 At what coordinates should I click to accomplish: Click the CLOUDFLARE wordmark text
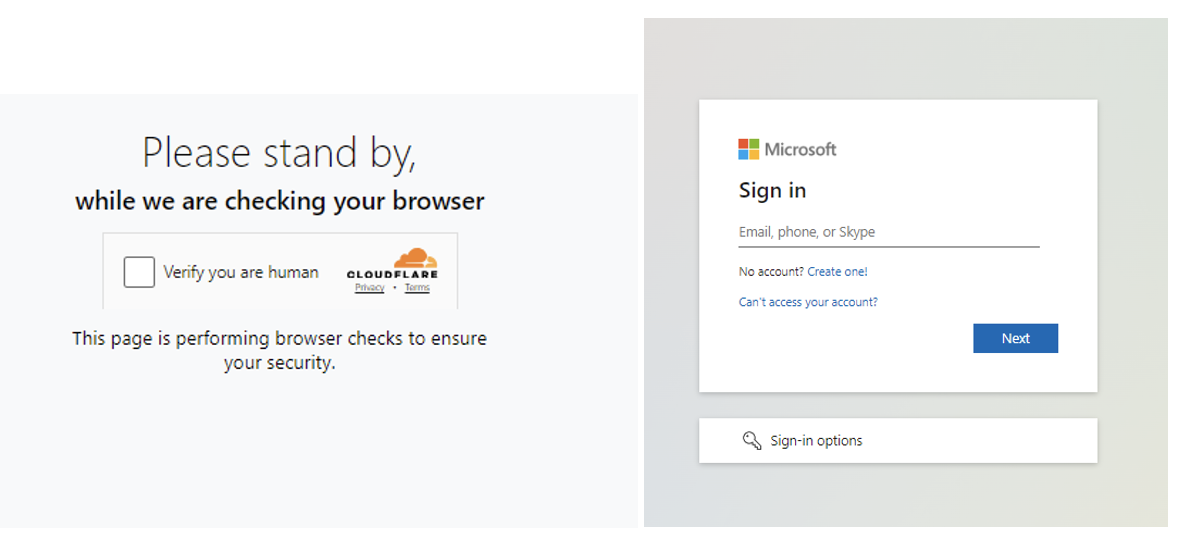coord(392,275)
